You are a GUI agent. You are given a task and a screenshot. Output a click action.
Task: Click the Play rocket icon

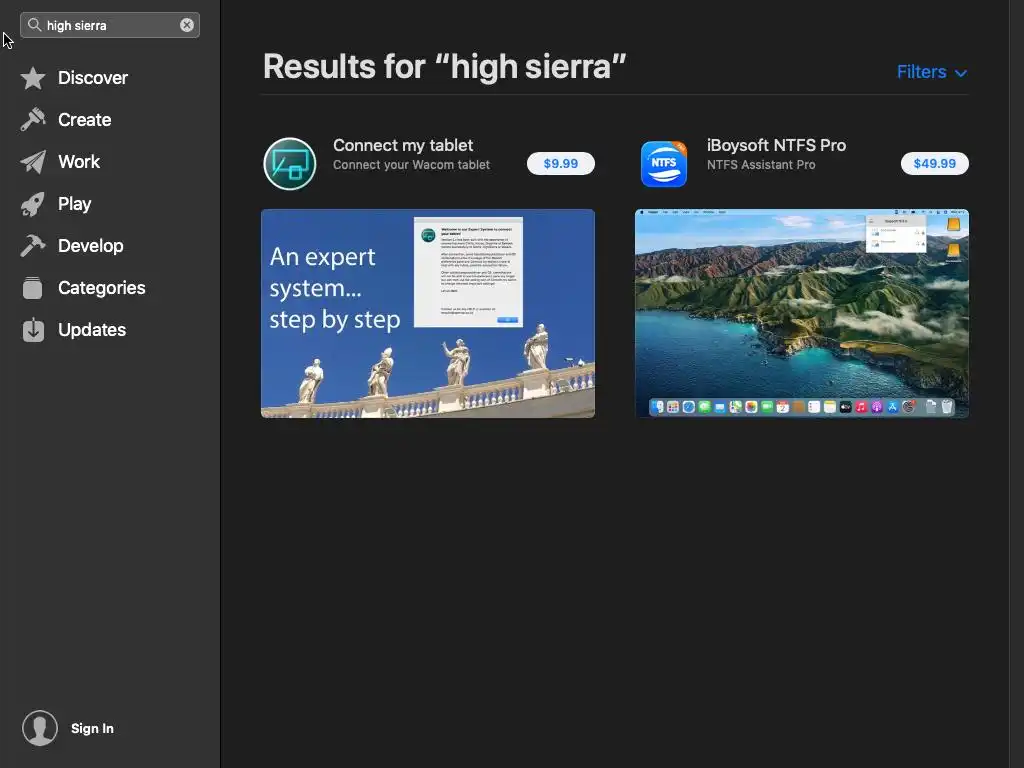(x=33, y=204)
